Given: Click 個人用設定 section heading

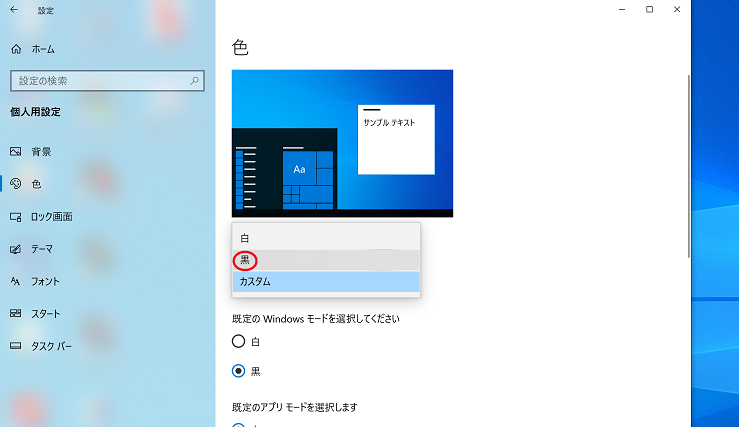Looking at the screenshot, I should coord(35,112).
